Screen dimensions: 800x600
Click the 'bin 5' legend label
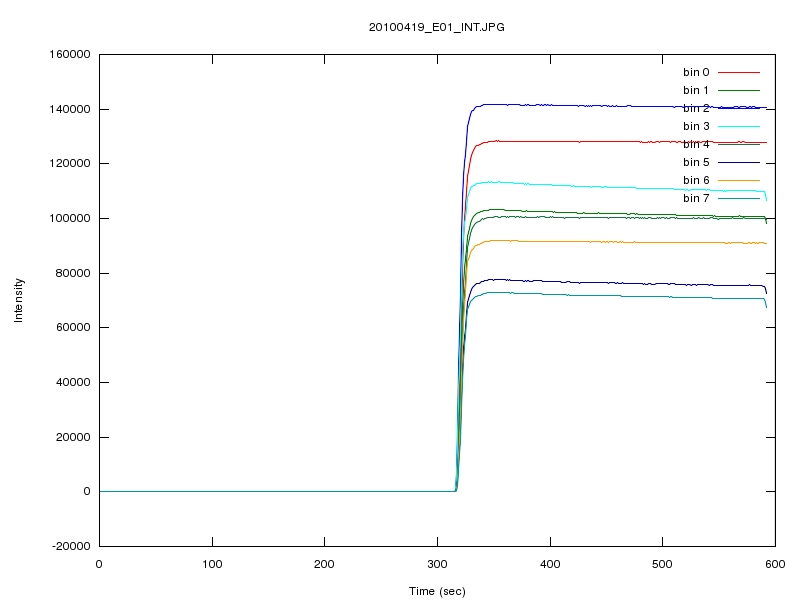(696, 162)
